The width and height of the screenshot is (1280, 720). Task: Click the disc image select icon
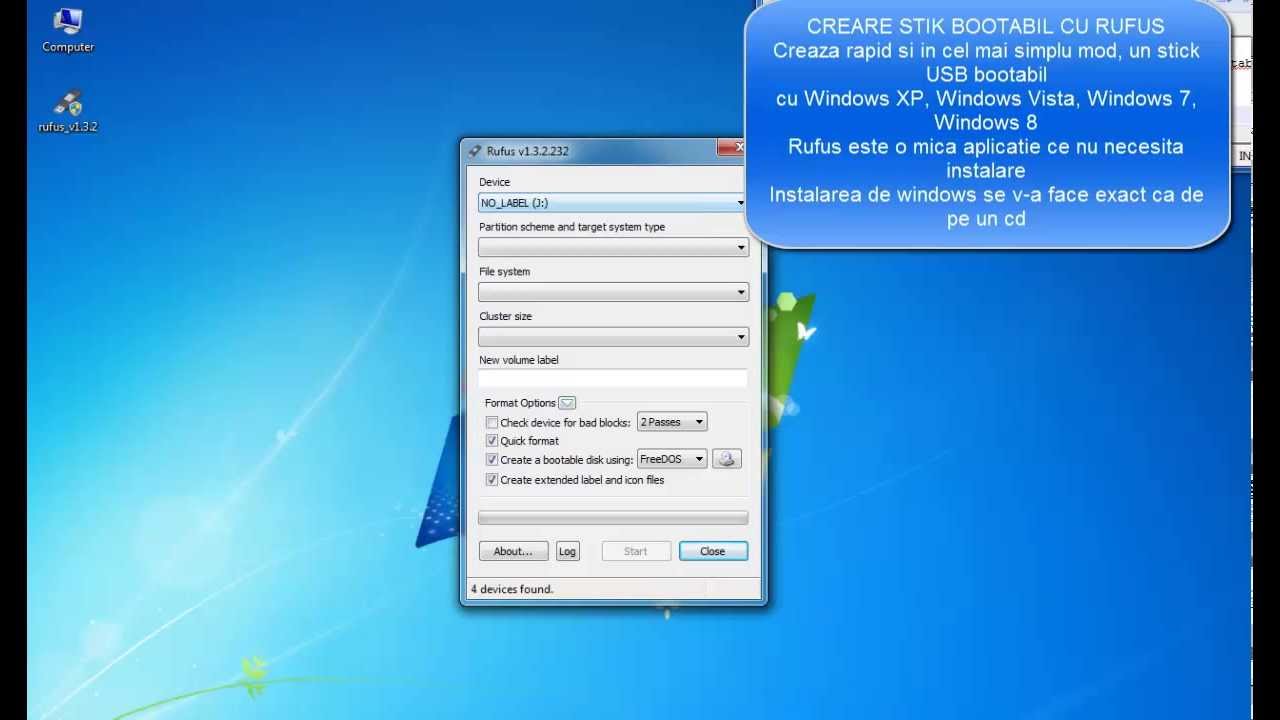click(727, 459)
